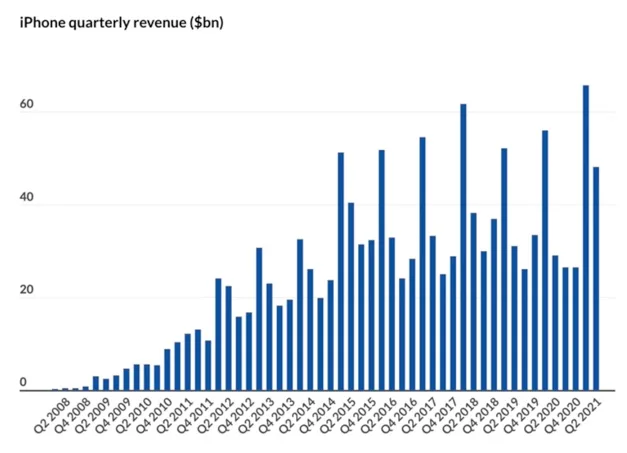Click the x-axis label 'Q4 2017'
The width and height of the screenshot is (627, 453).
pyautogui.click(x=440, y=416)
